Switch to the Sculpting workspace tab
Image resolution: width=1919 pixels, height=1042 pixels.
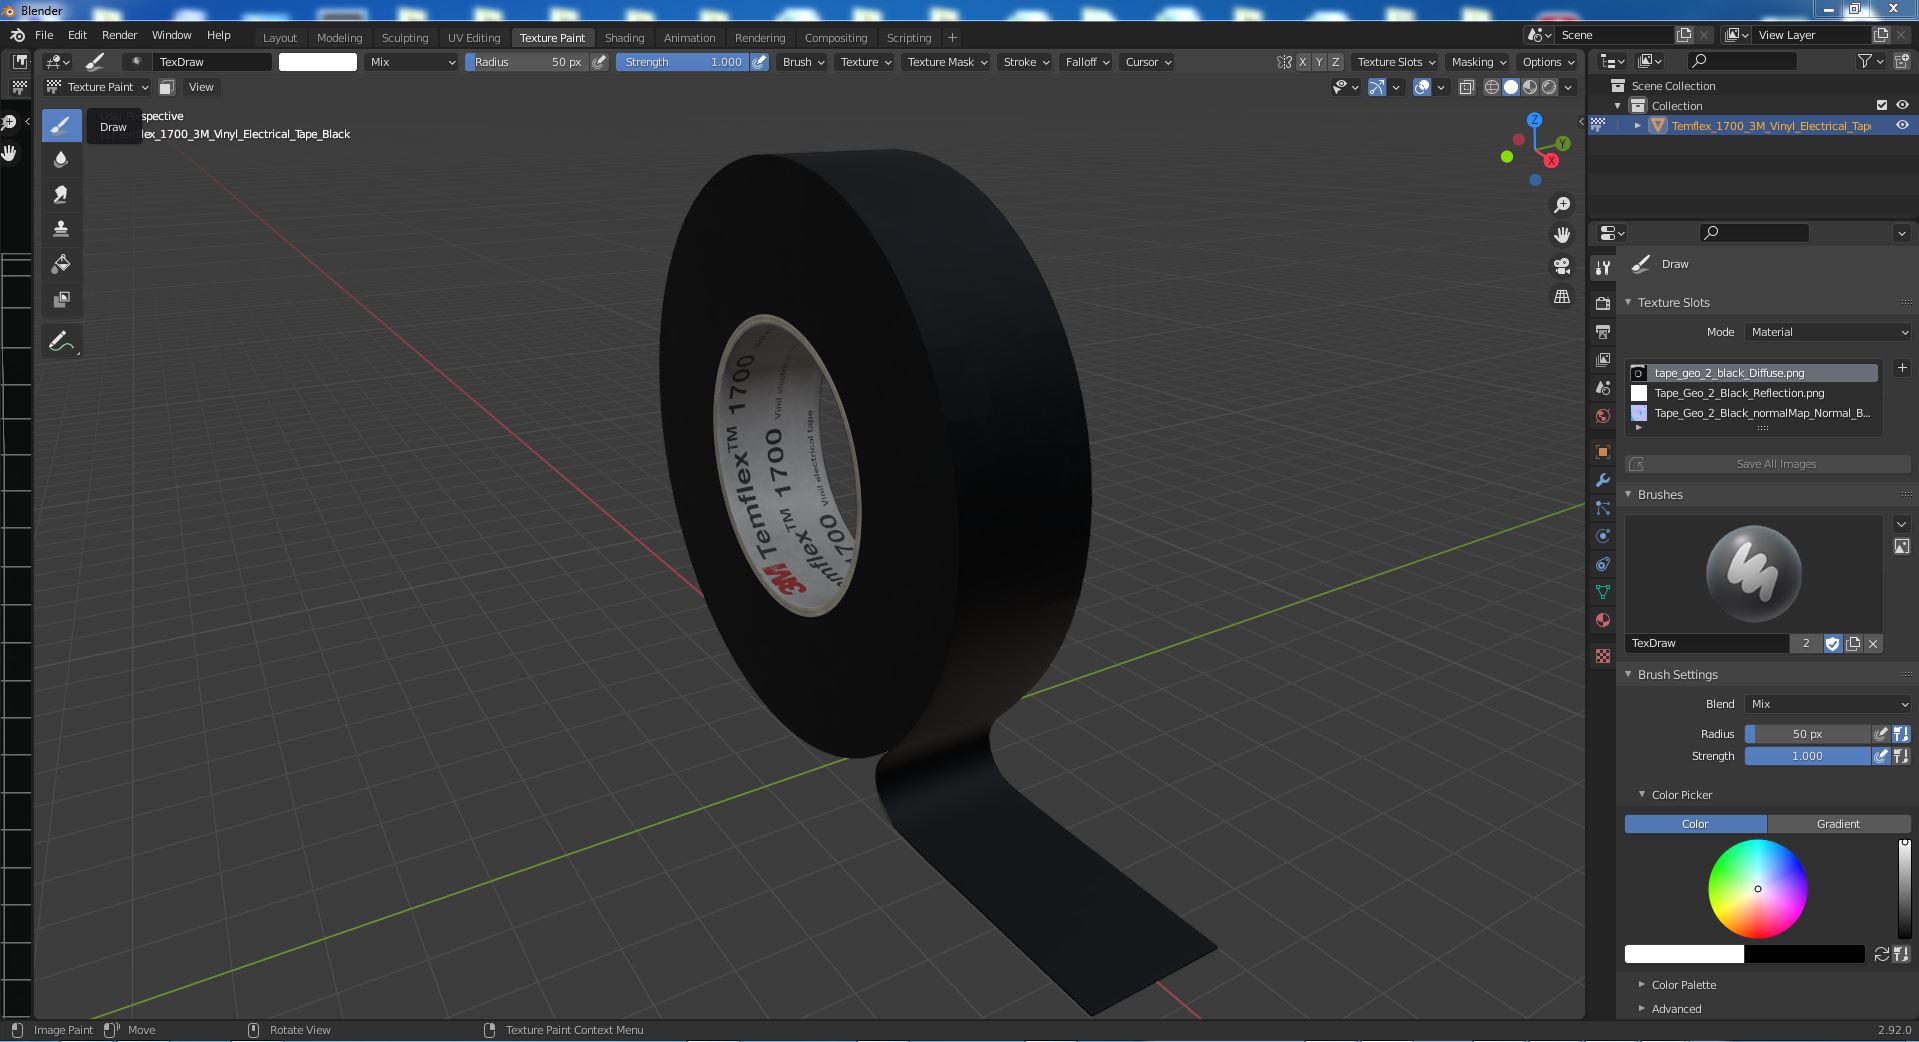coord(404,38)
